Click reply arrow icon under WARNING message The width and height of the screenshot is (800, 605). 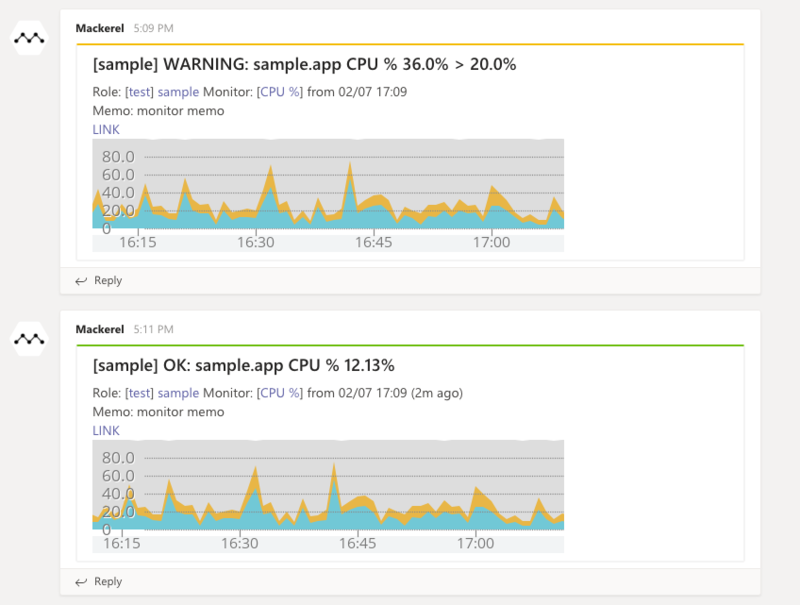(81, 281)
